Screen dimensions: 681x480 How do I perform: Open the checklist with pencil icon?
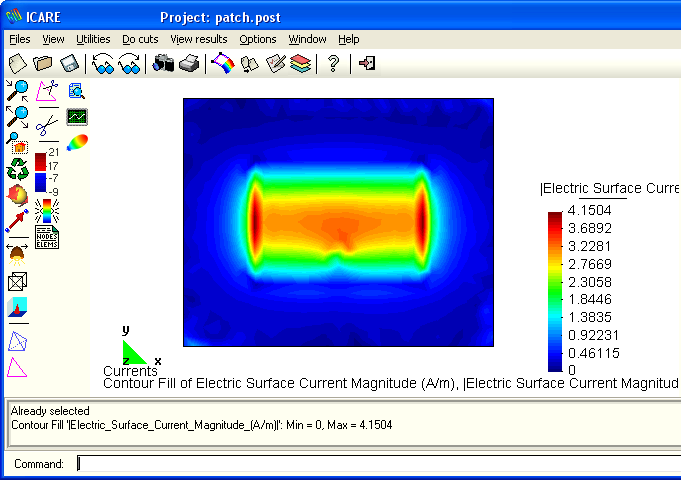click(x=276, y=63)
